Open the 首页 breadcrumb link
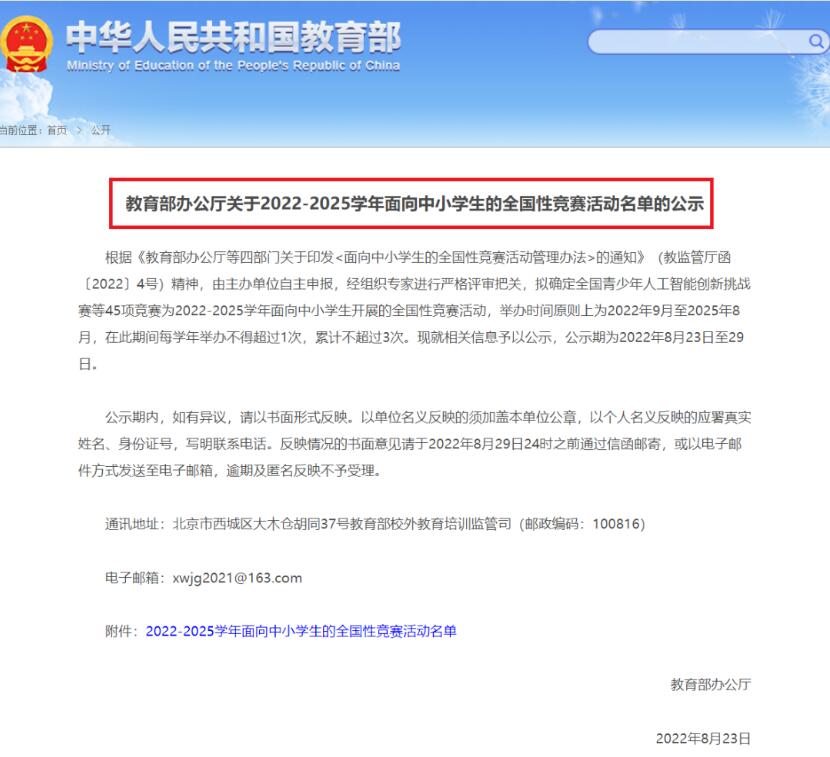This screenshot has height=757, width=830. [x=57, y=130]
